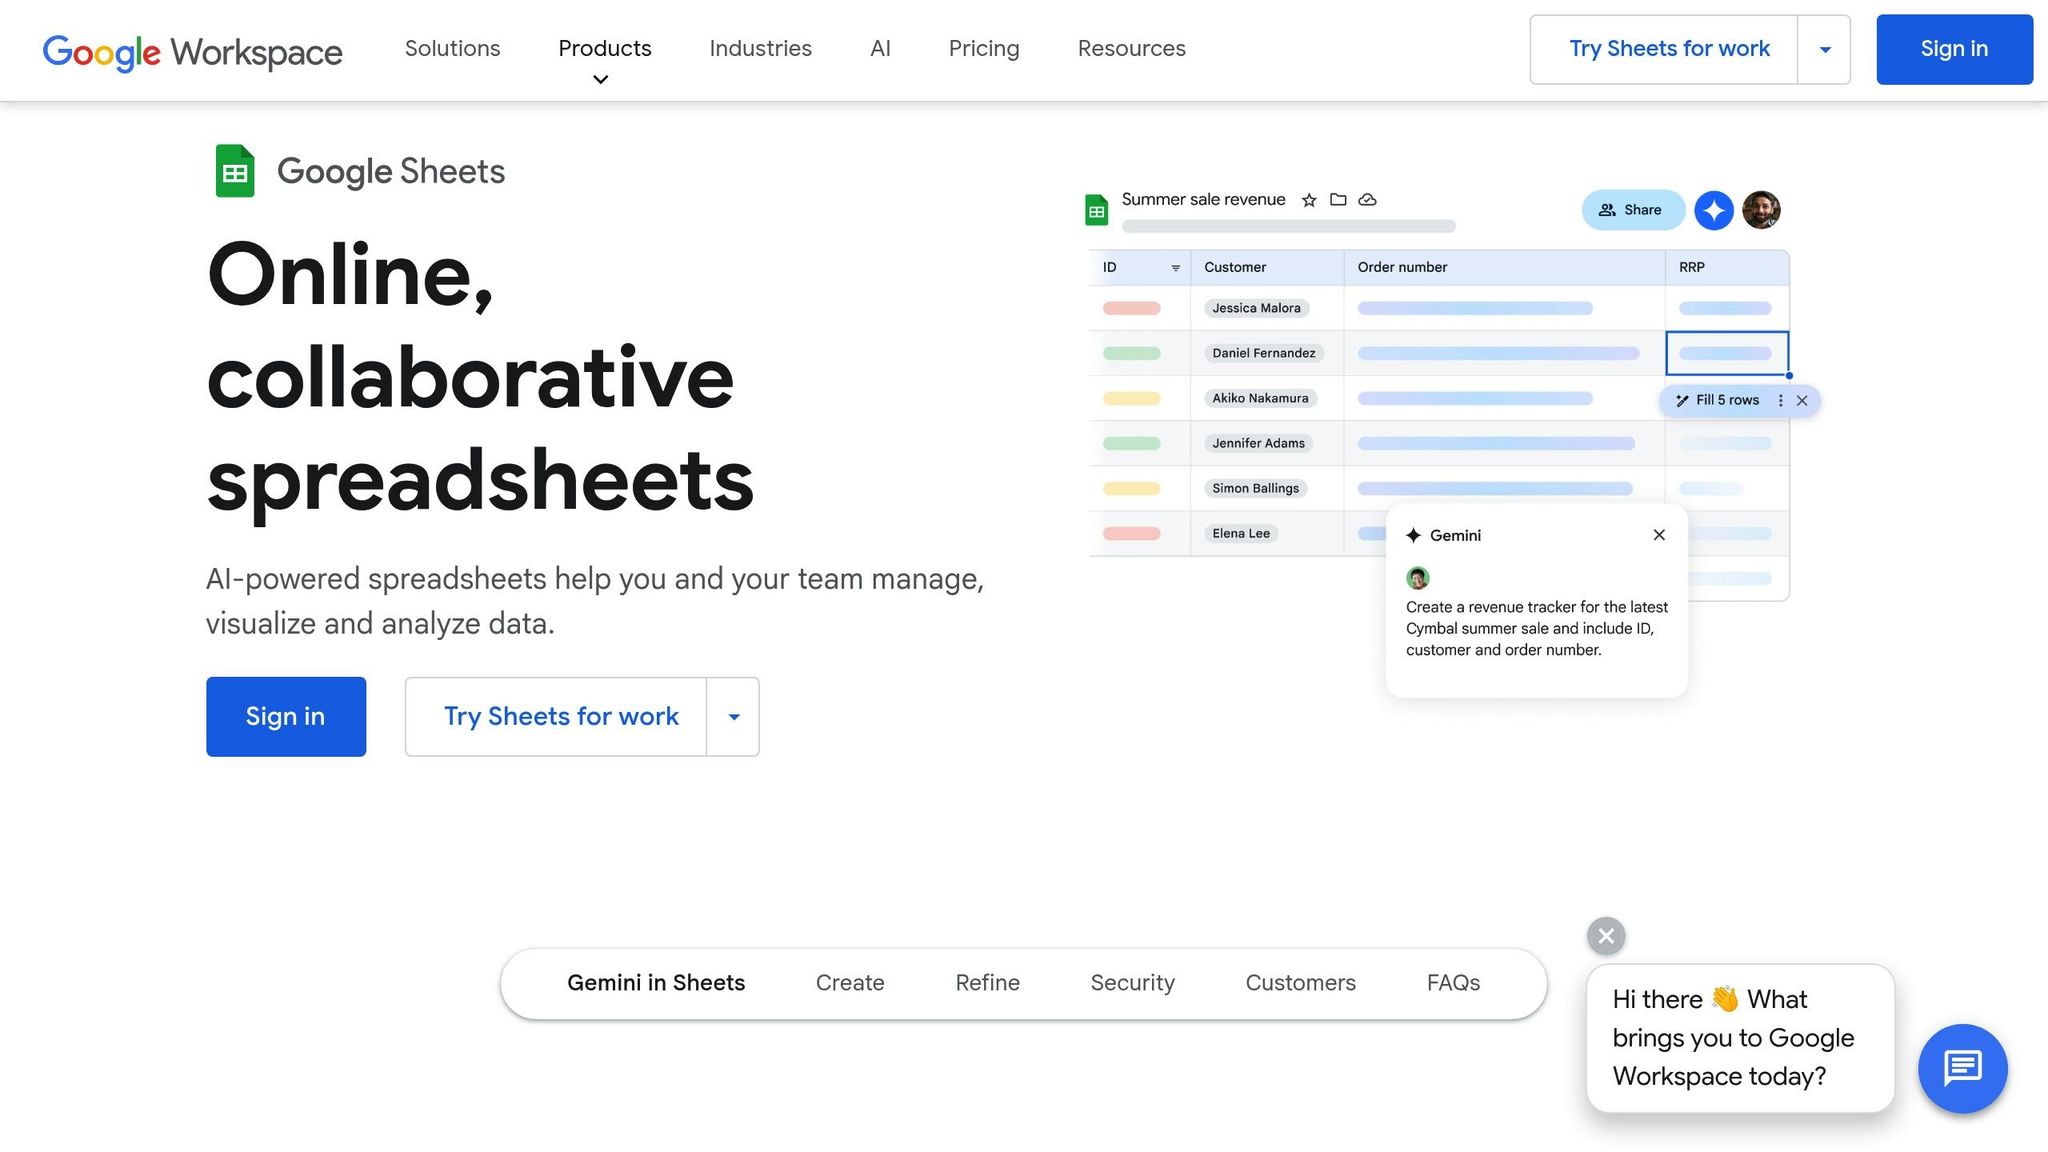Open the Share button on the spreadsheet
Screen dimensions: 2048x1152
tap(1633, 210)
